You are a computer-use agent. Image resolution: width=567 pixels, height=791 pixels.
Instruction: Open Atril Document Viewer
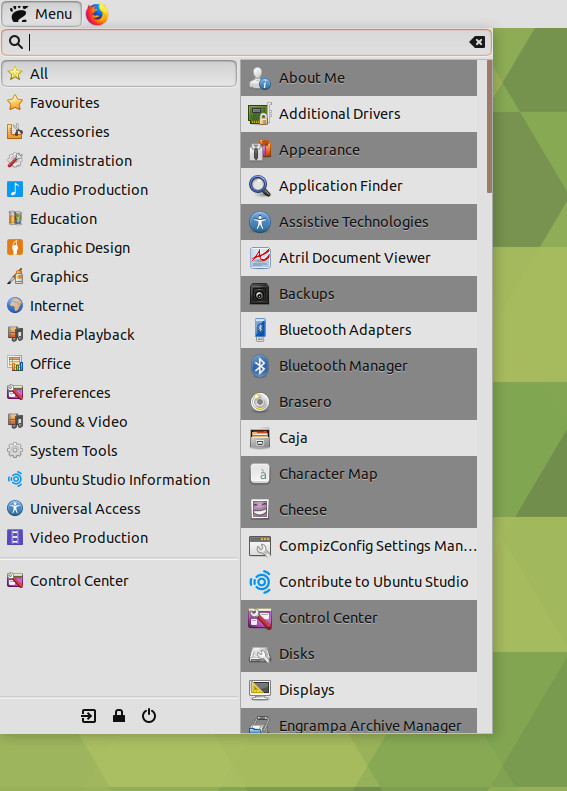tap(359, 258)
